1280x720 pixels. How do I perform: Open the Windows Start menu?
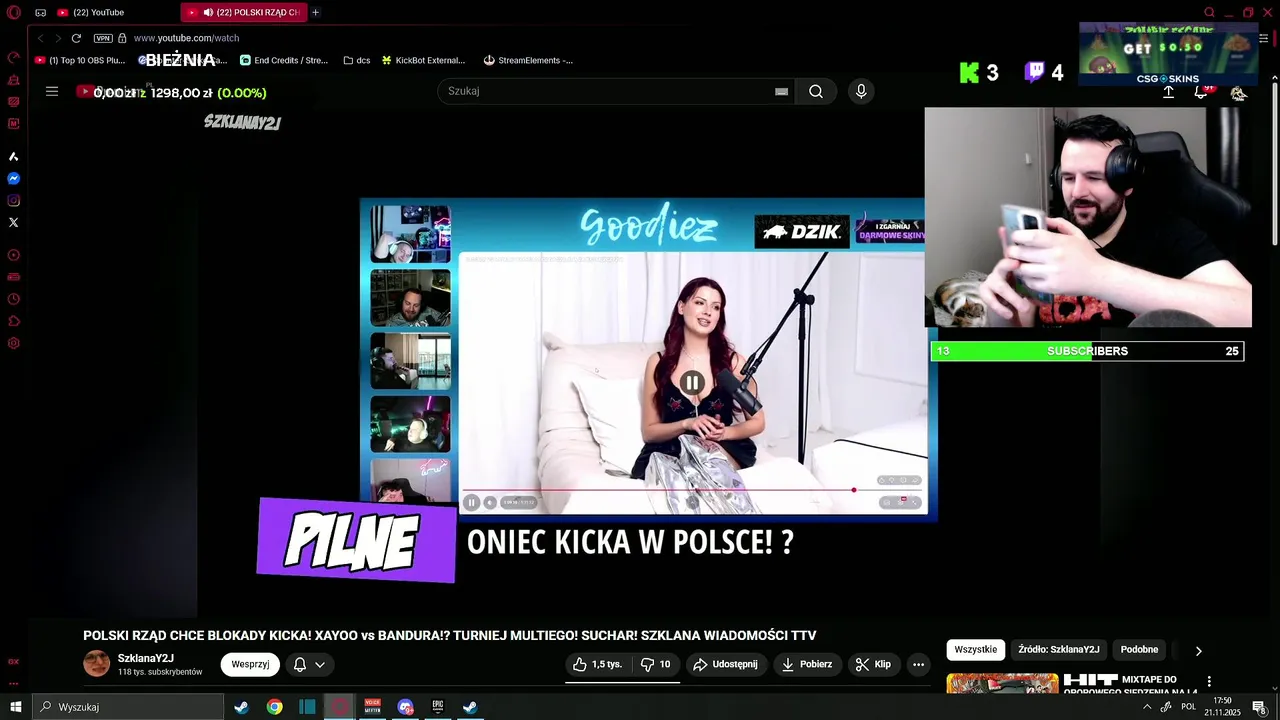point(15,707)
